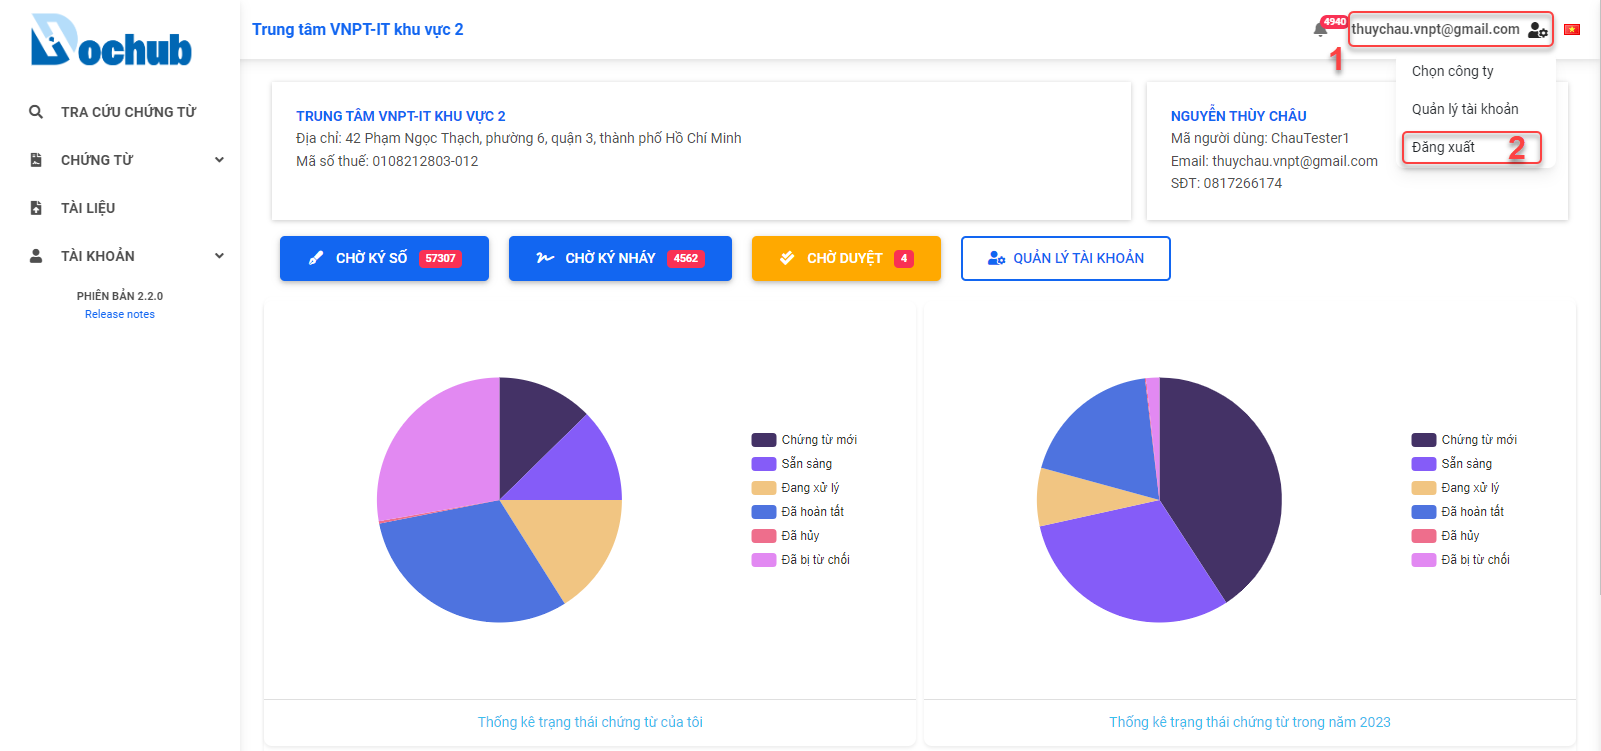
Task: Toggle Chứng từ mới swatch in left legend
Action: tap(764, 440)
